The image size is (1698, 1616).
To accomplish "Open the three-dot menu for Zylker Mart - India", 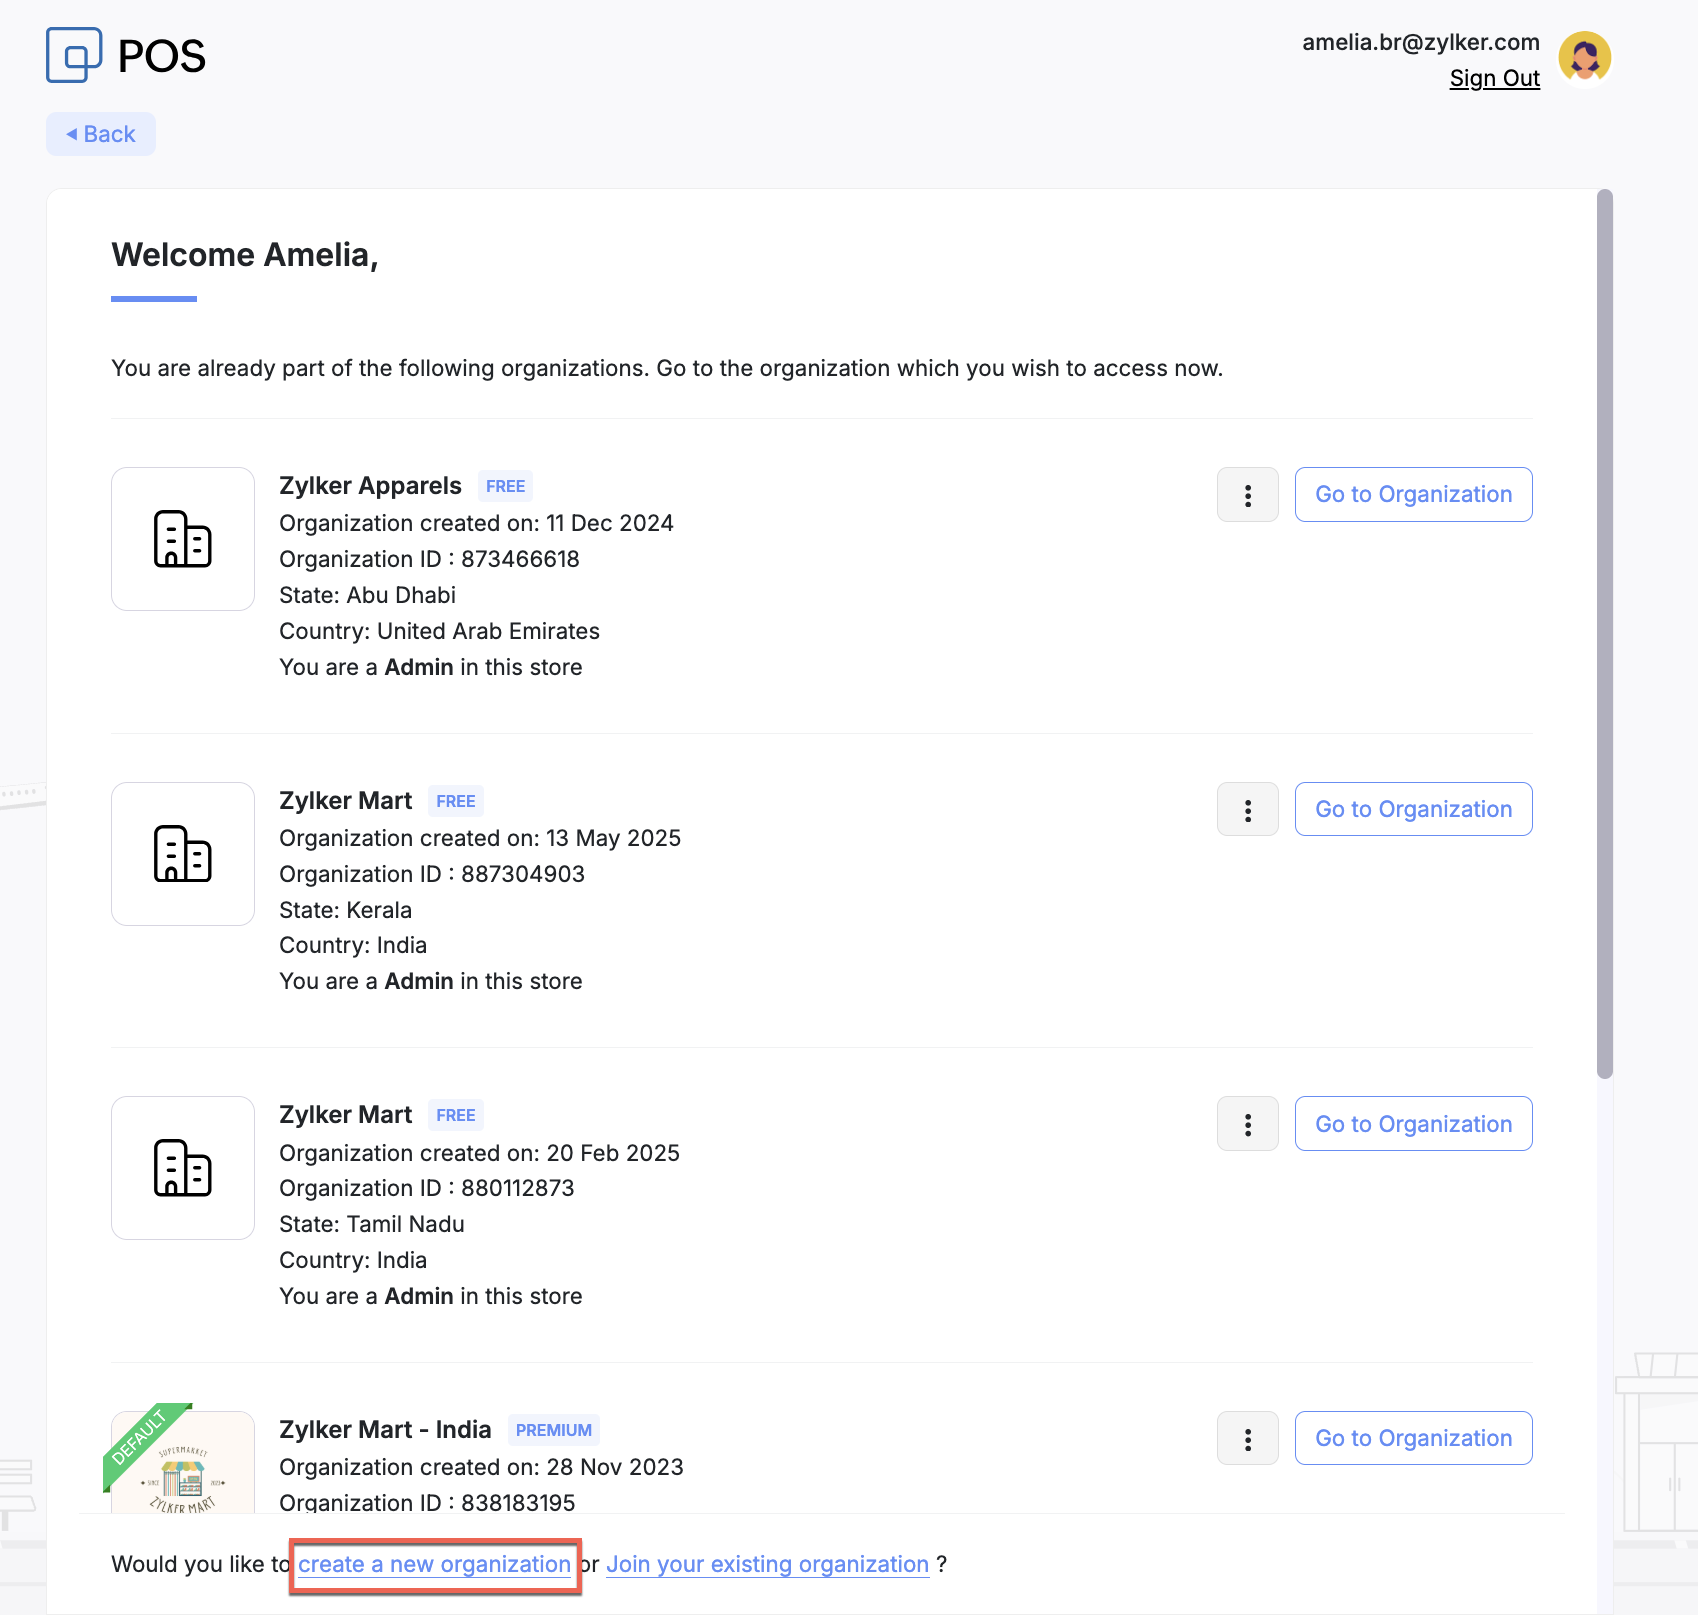I will pyautogui.click(x=1248, y=1439).
